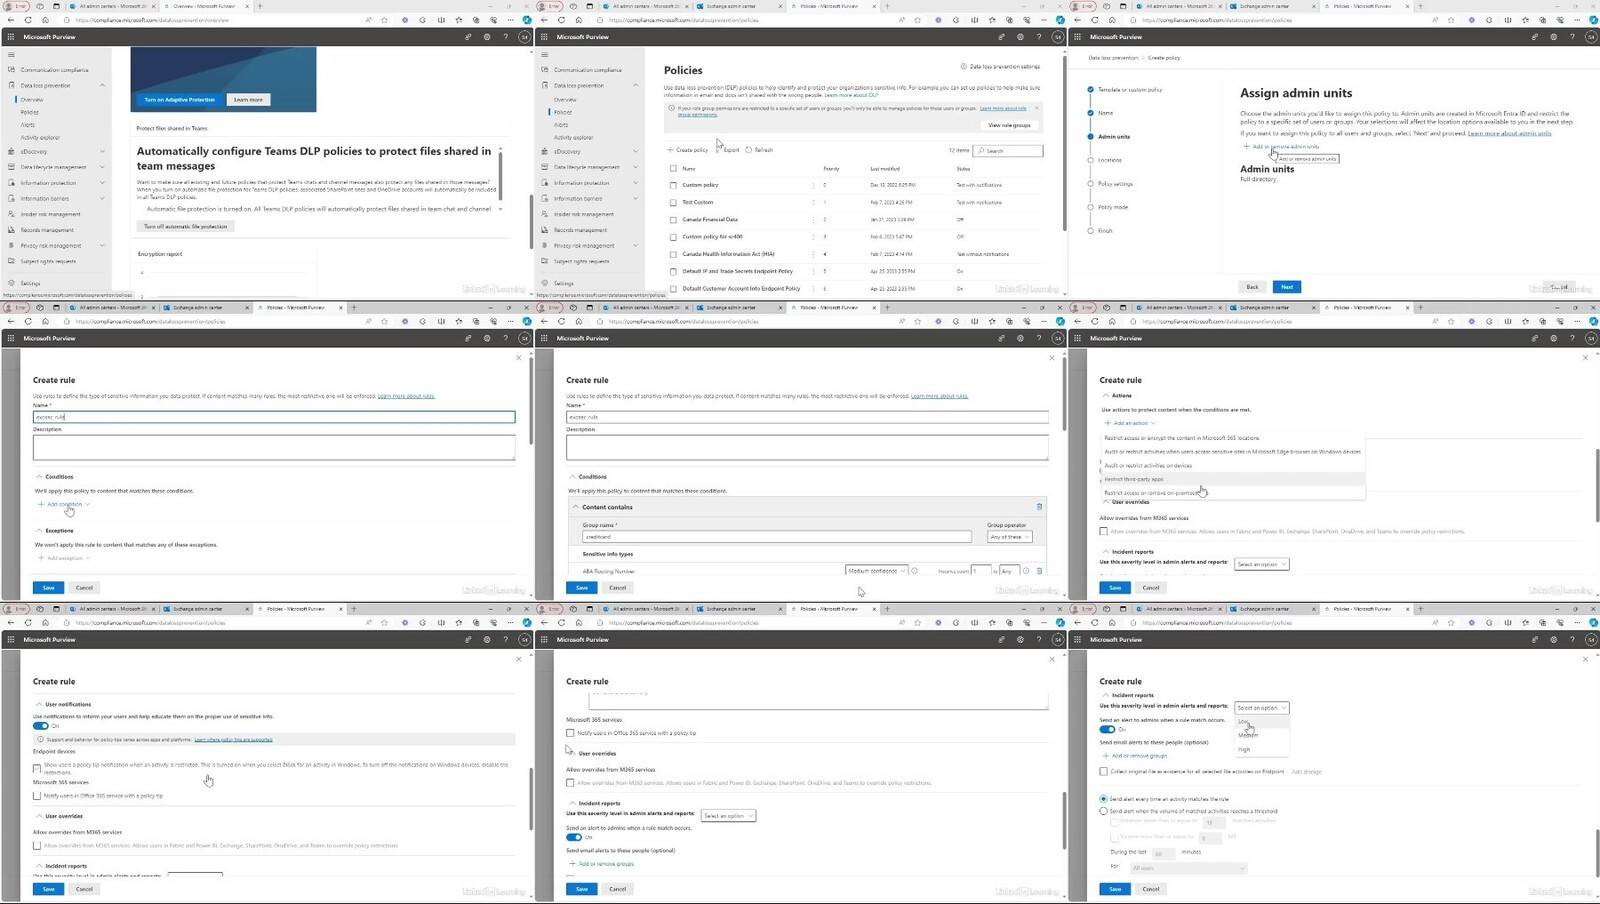
Task: Turn off the toggle under User notifications heading
Action: point(41,726)
